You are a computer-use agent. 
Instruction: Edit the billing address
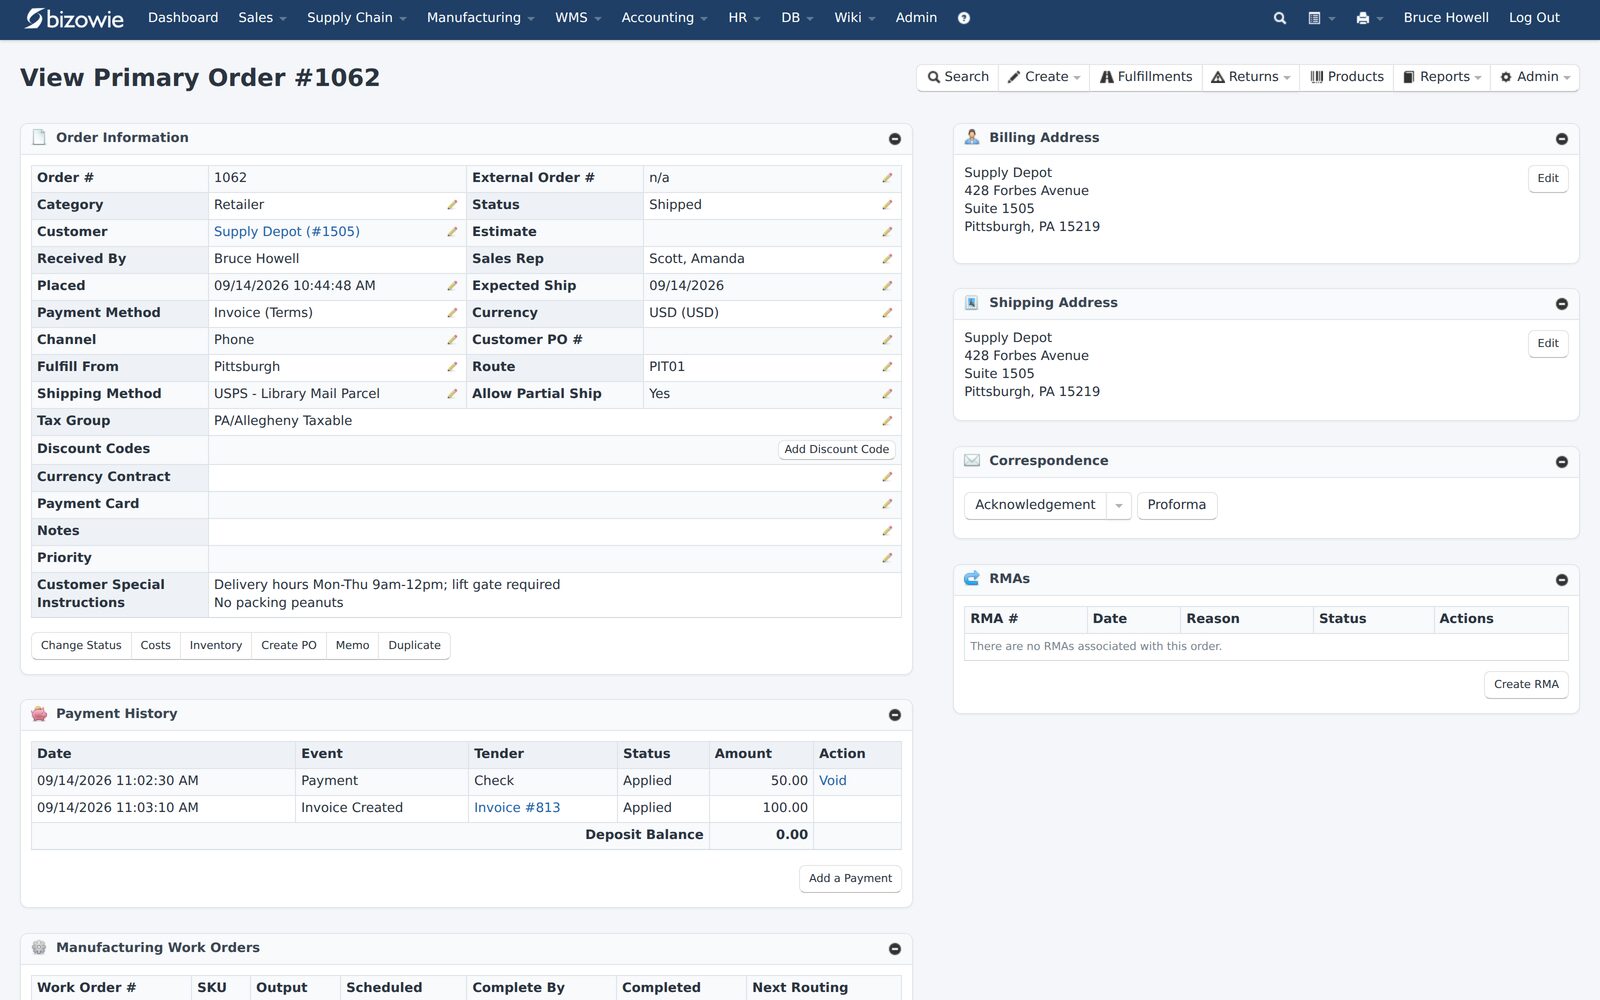coord(1548,179)
